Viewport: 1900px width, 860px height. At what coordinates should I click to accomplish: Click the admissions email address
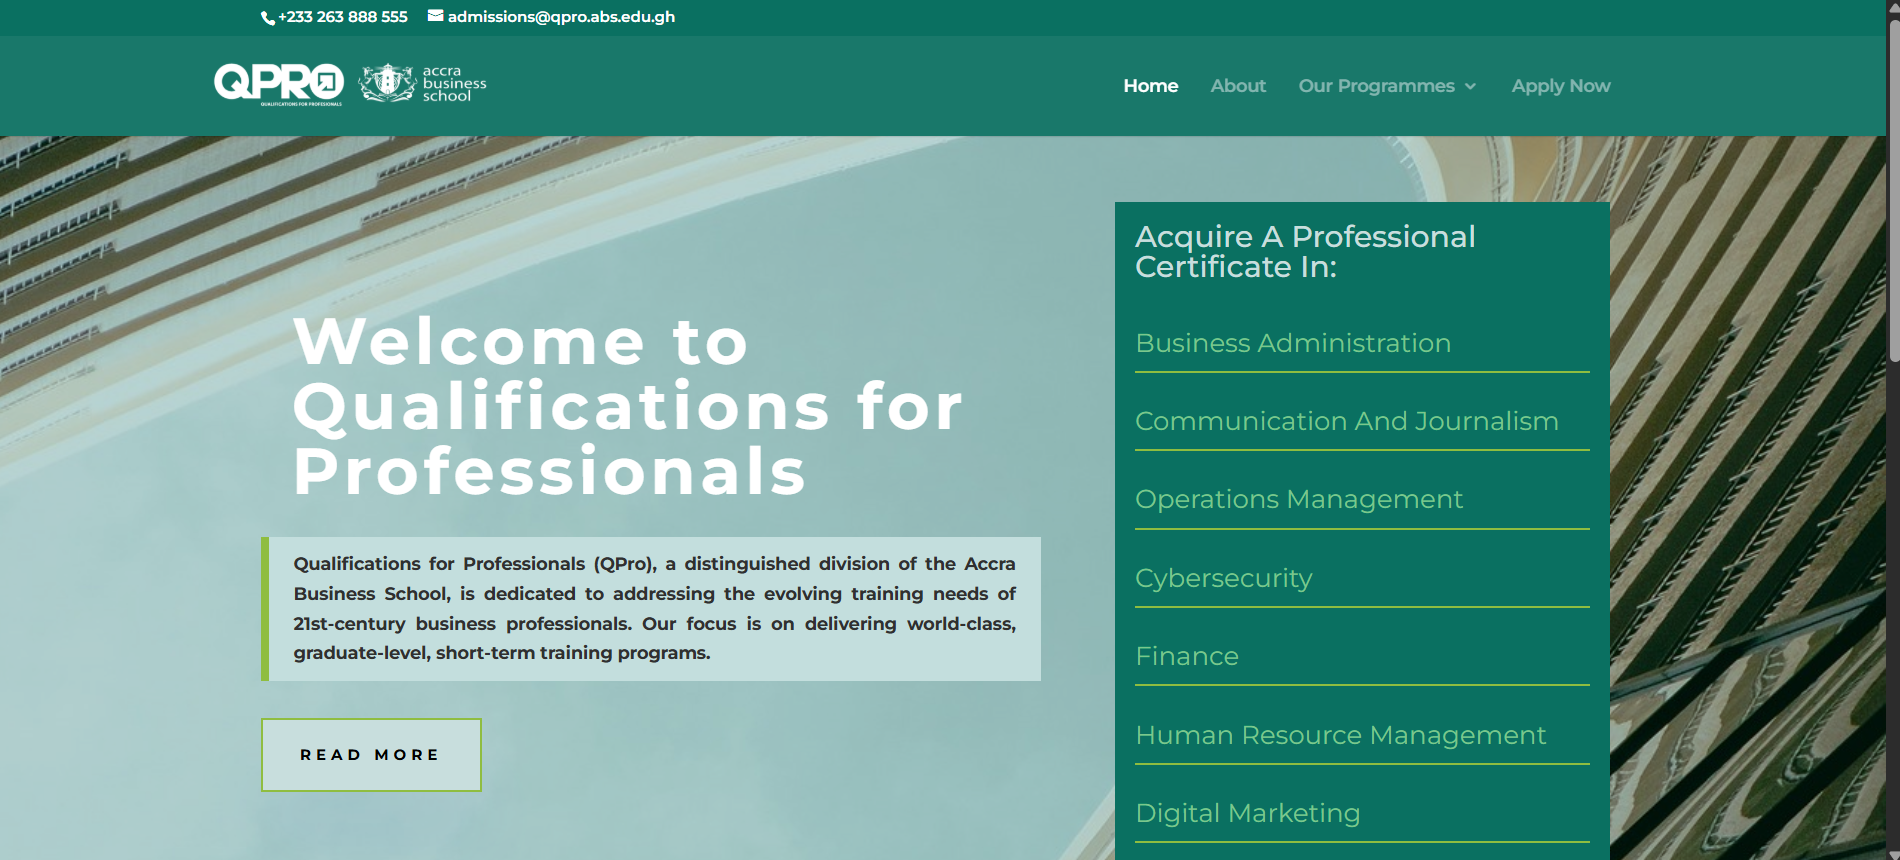coord(561,17)
